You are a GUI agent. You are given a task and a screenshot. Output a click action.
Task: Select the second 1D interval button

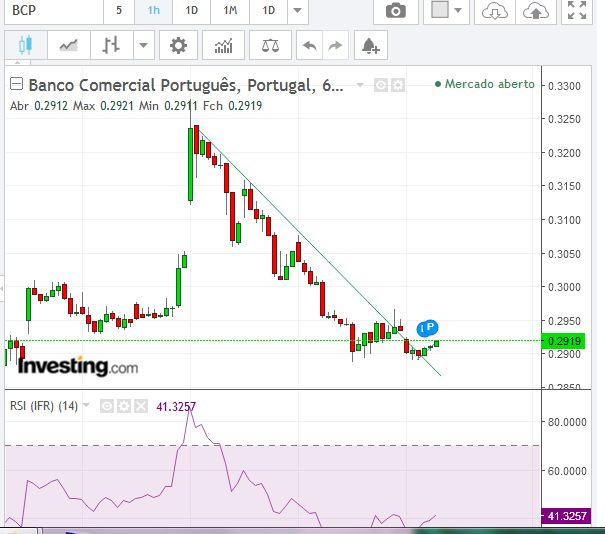pos(269,10)
